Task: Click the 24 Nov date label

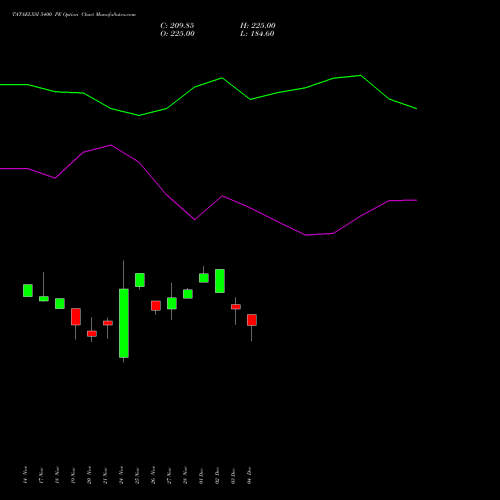Action: (121, 475)
